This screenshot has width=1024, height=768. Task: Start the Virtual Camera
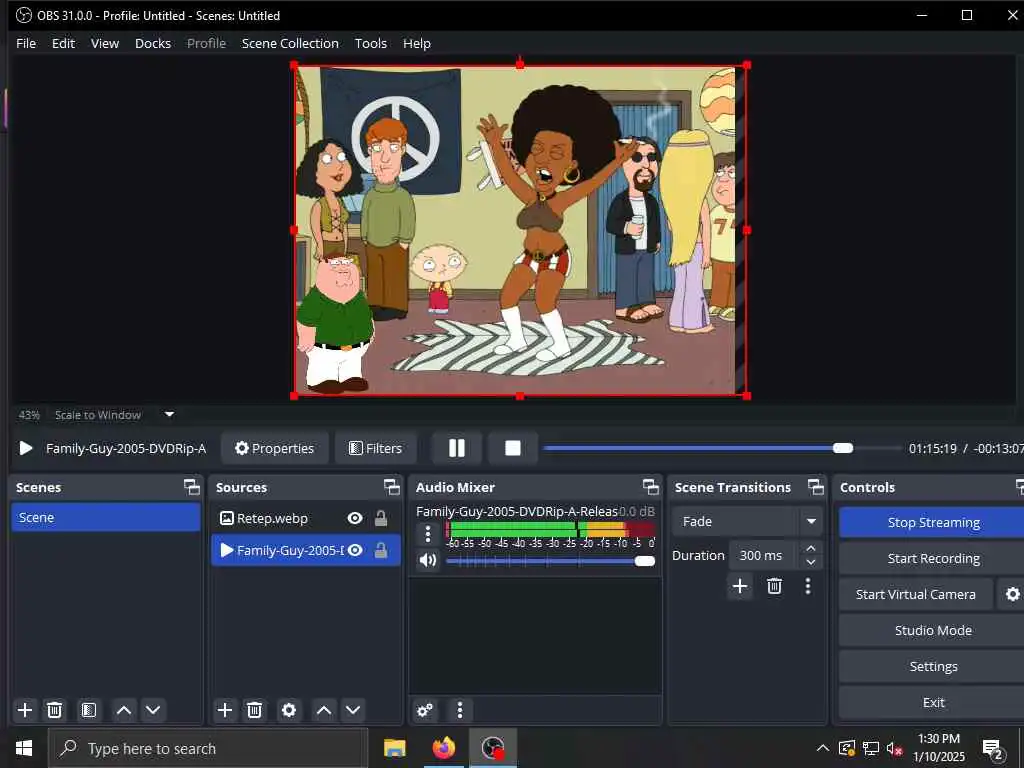pos(916,594)
